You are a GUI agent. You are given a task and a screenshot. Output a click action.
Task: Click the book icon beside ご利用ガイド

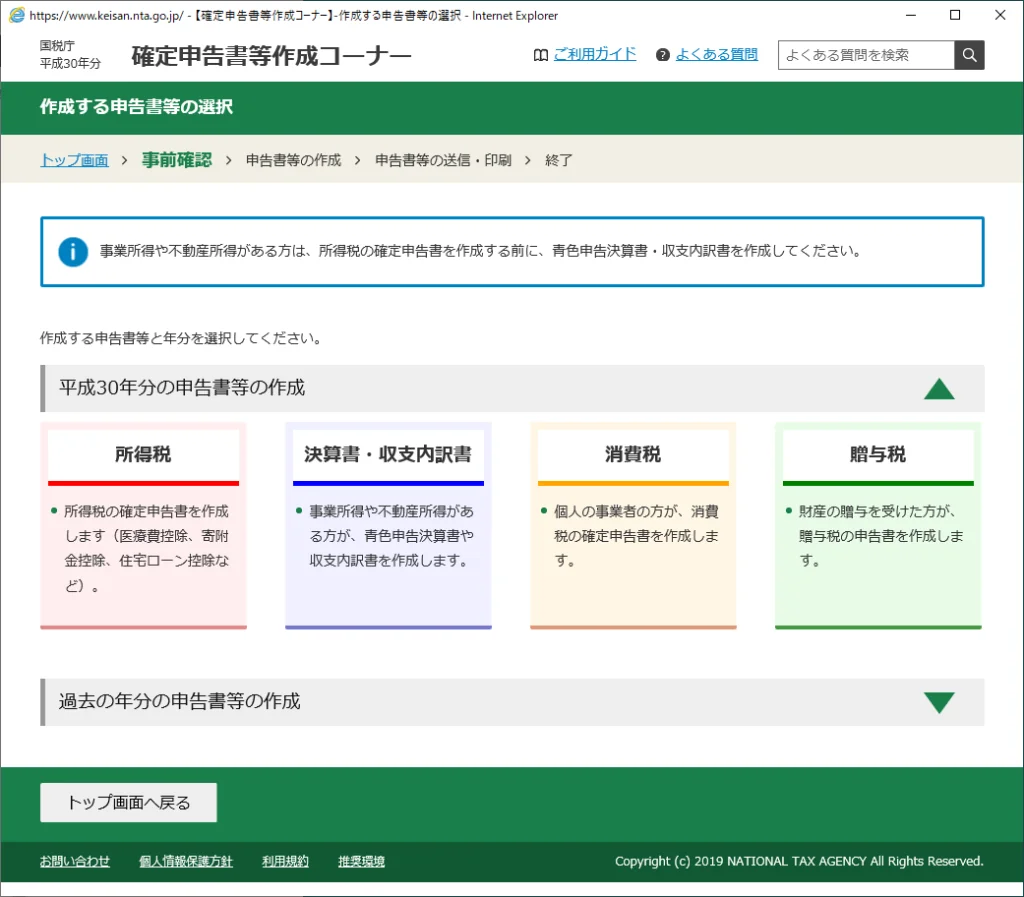(x=541, y=55)
